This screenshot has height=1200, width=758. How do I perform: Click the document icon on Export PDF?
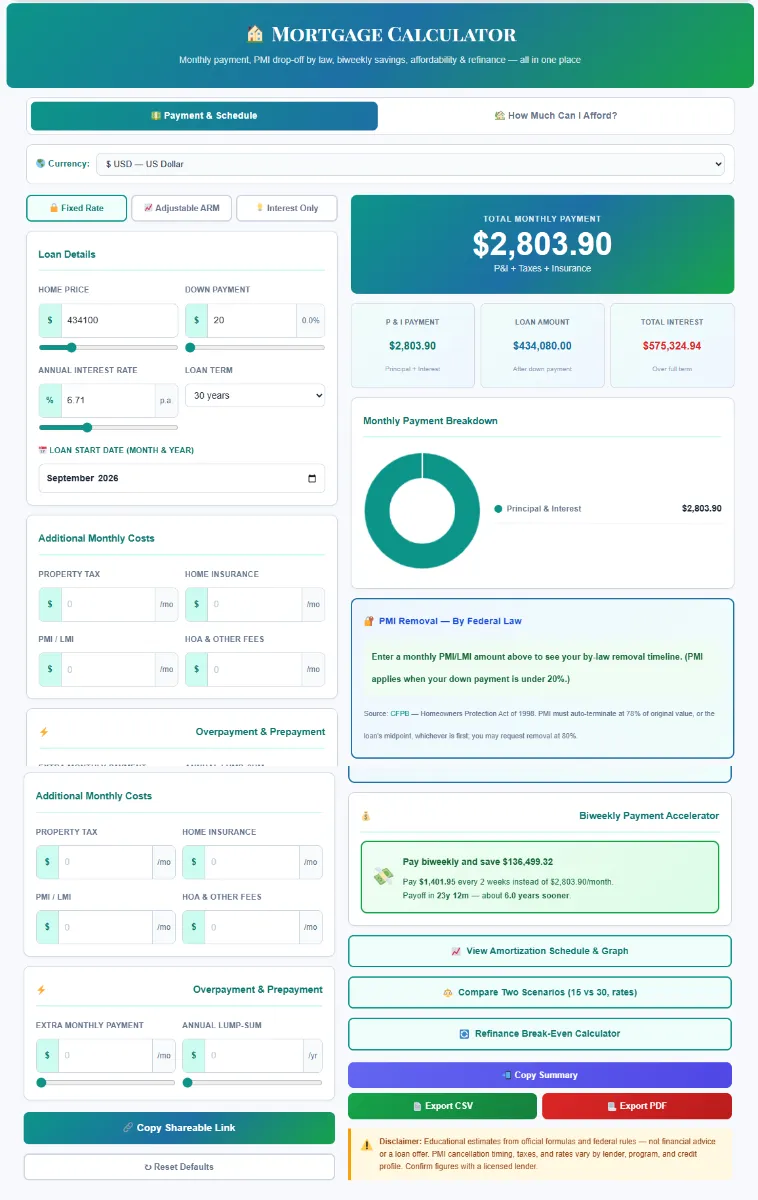pyautogui.click(x=611, y=1106)
